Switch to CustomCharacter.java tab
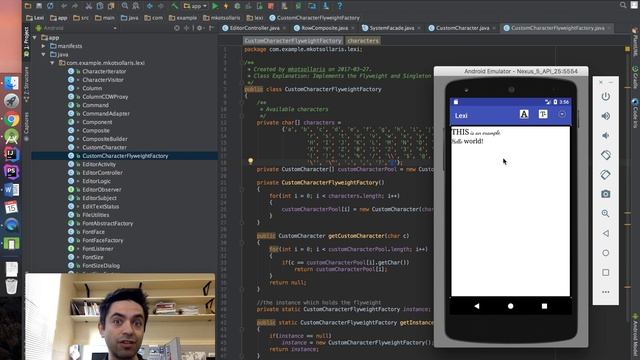Viewport: 640px width, 360px height. tap(462, 28)
